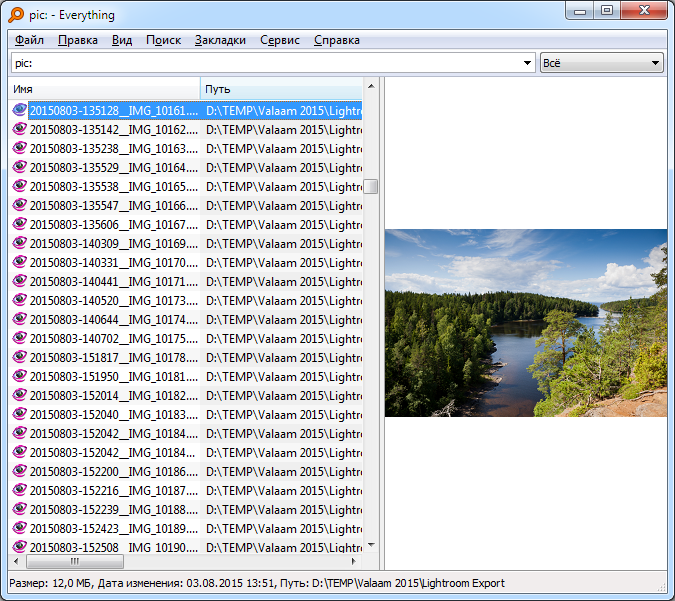Viewport: 675px width, 601px height.
Task: Sort results by Путь column header
Action: pos(282,89)
